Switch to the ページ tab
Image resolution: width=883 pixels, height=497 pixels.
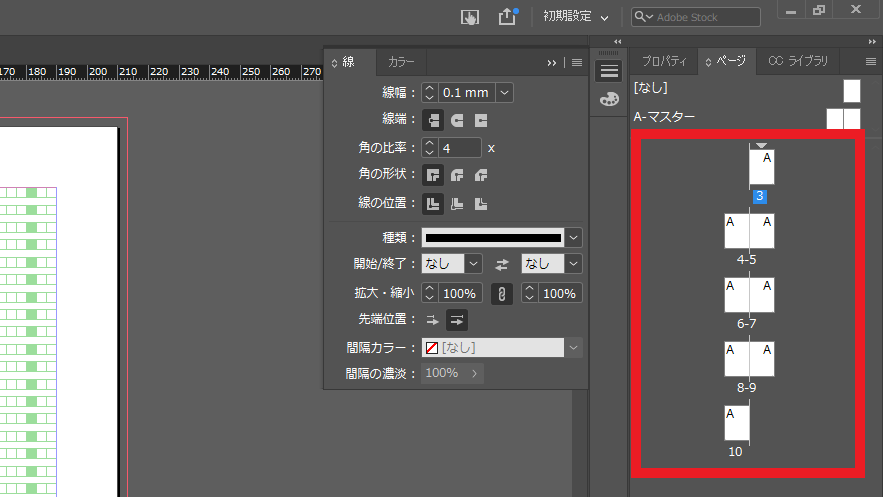point(725,61)
